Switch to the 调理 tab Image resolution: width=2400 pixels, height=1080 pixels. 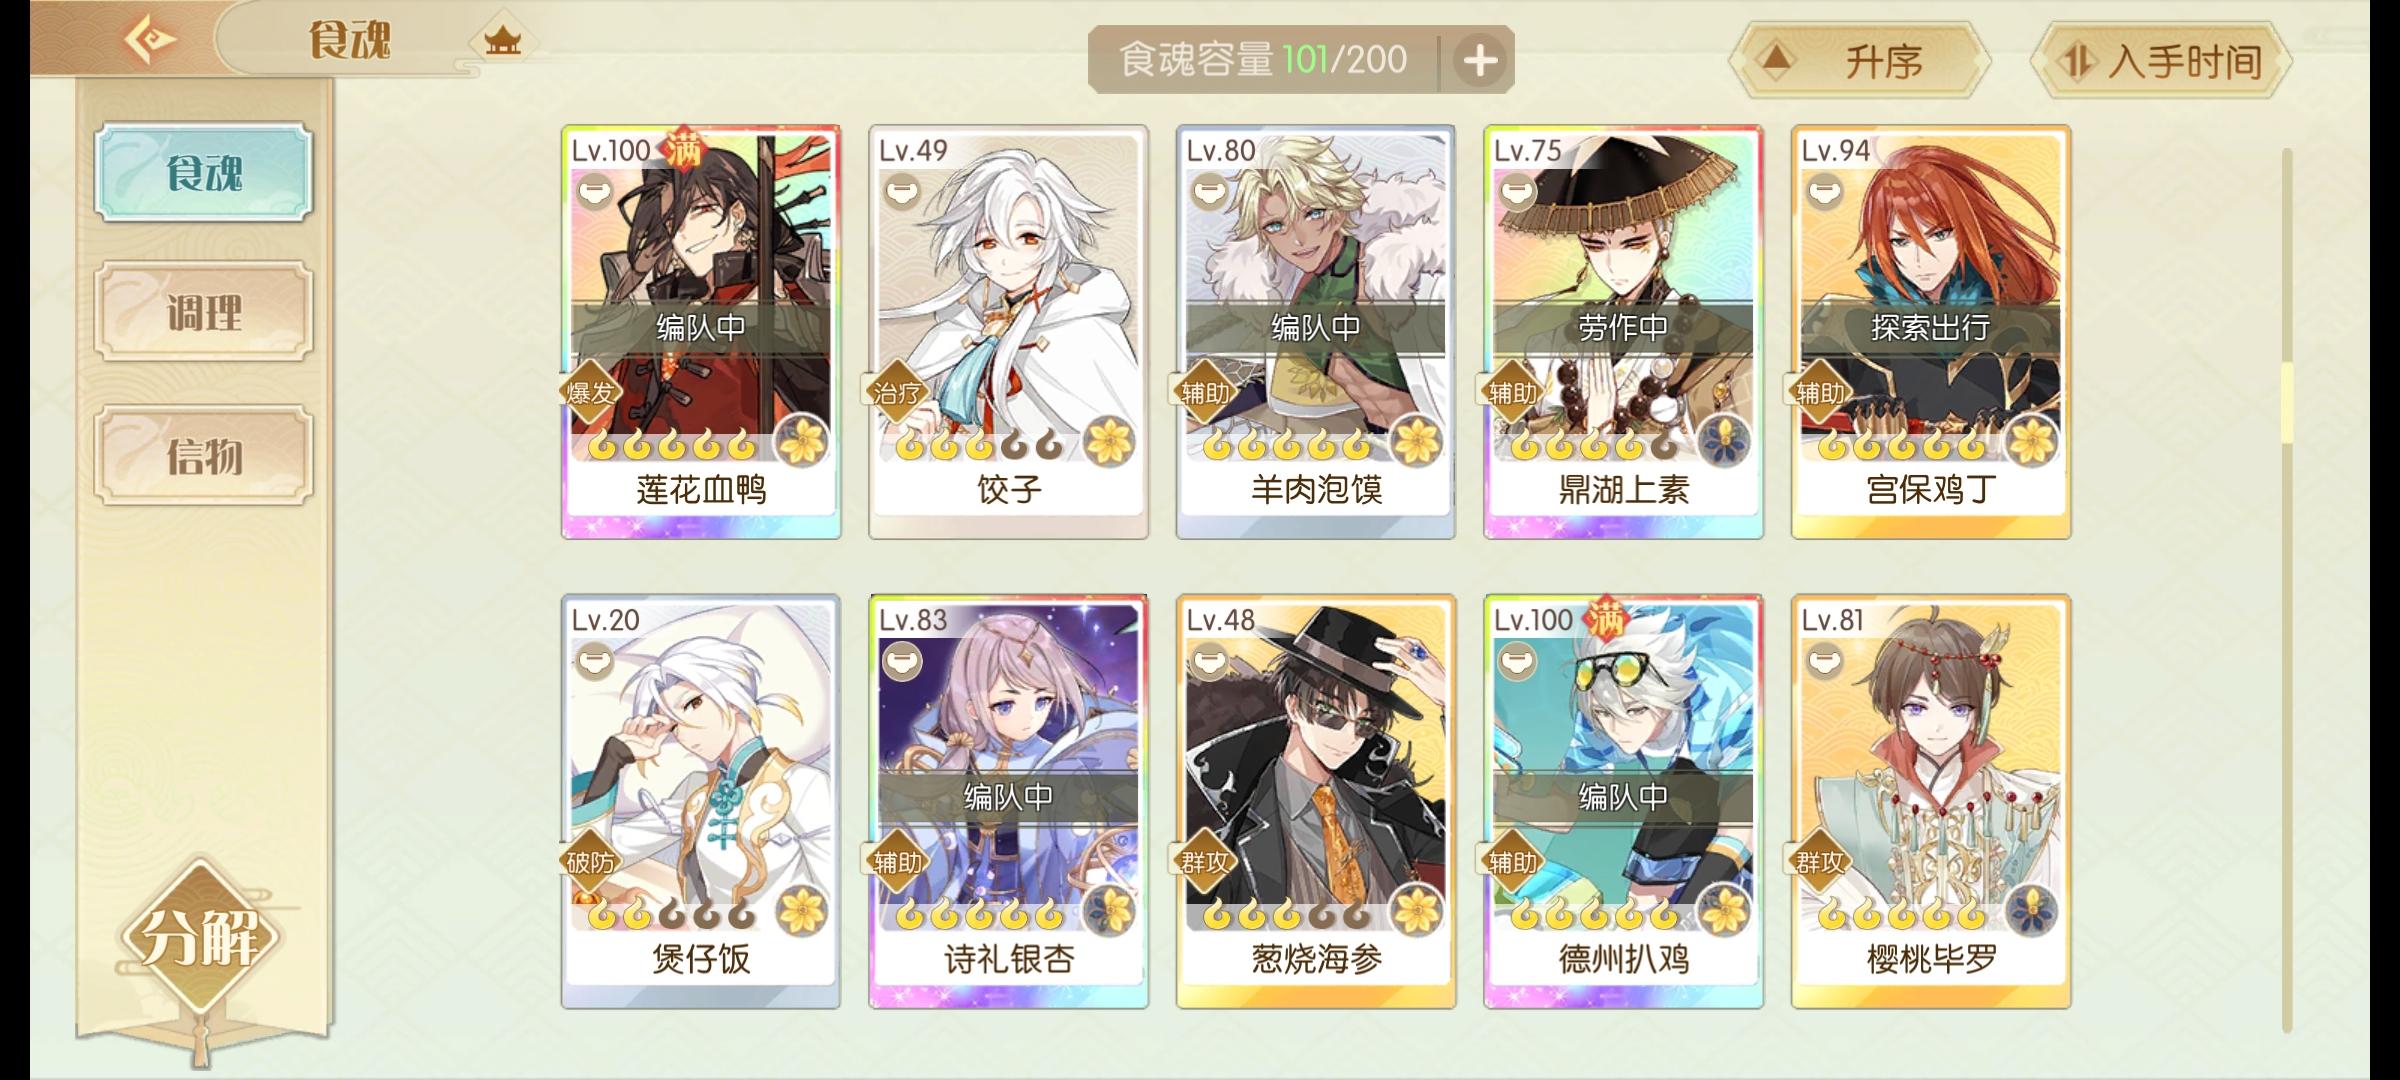tap(204, 313)
